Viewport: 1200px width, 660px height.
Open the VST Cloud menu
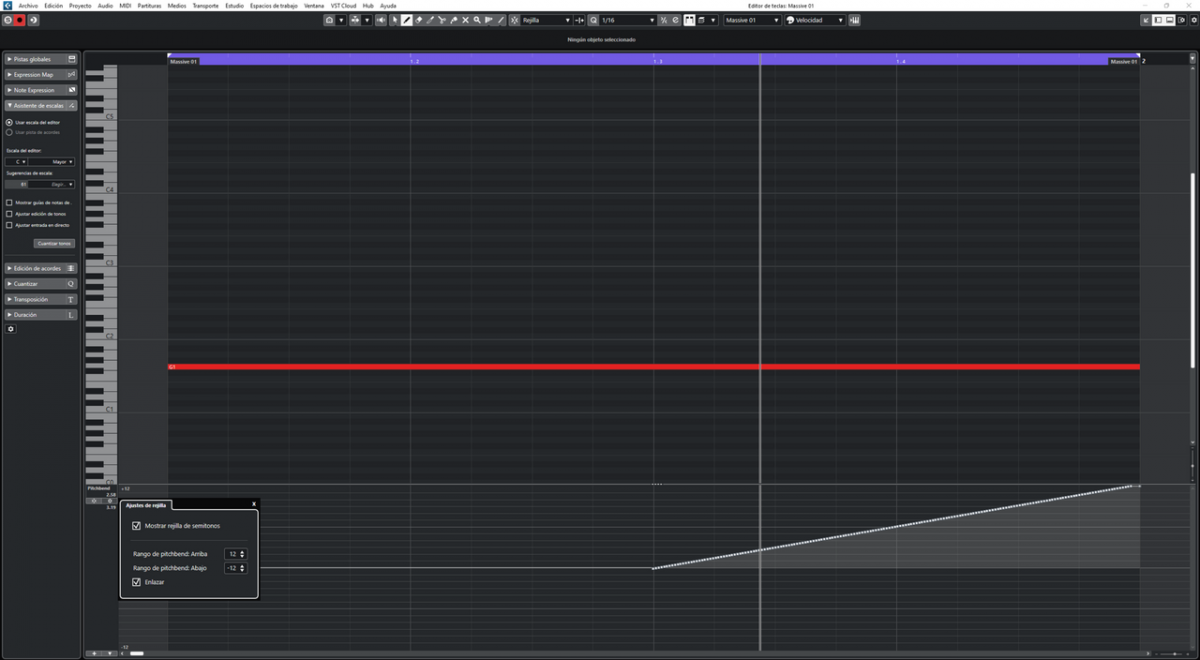coord(343,5)
